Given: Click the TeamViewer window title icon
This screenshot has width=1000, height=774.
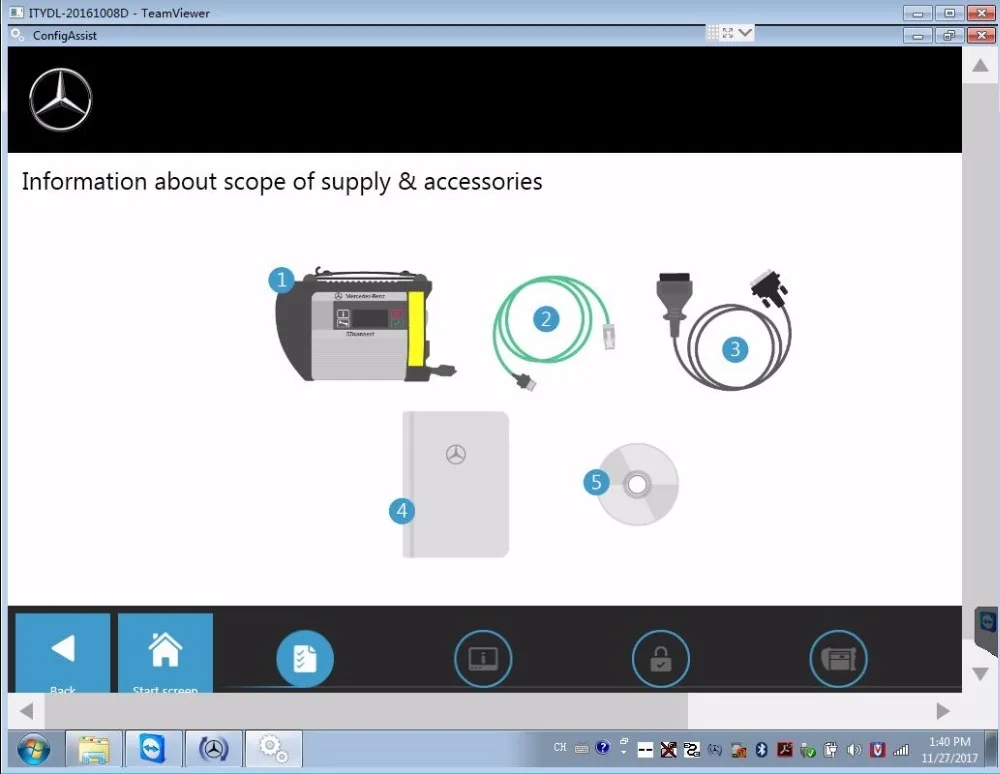Looking at the screenshot, I should 17,13.
